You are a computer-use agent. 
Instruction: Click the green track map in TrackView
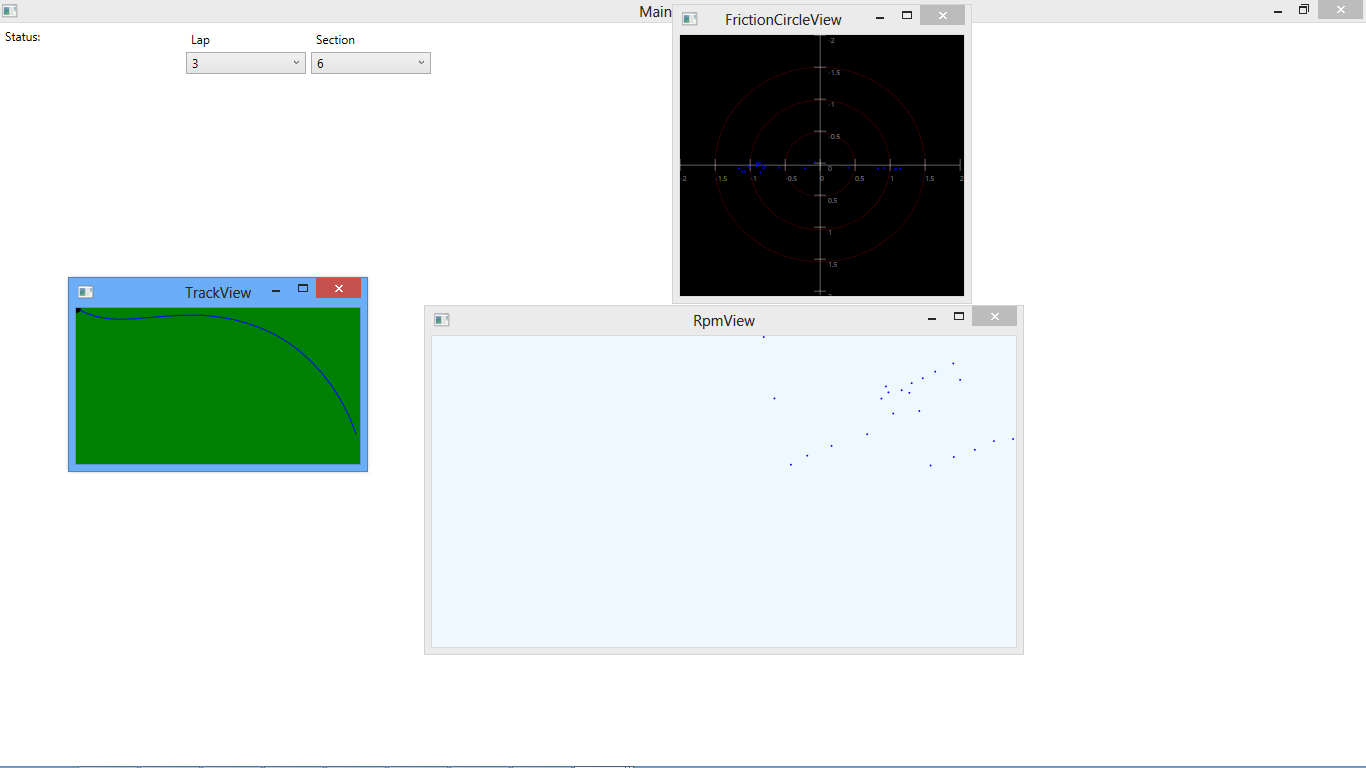tap(218, 386)
